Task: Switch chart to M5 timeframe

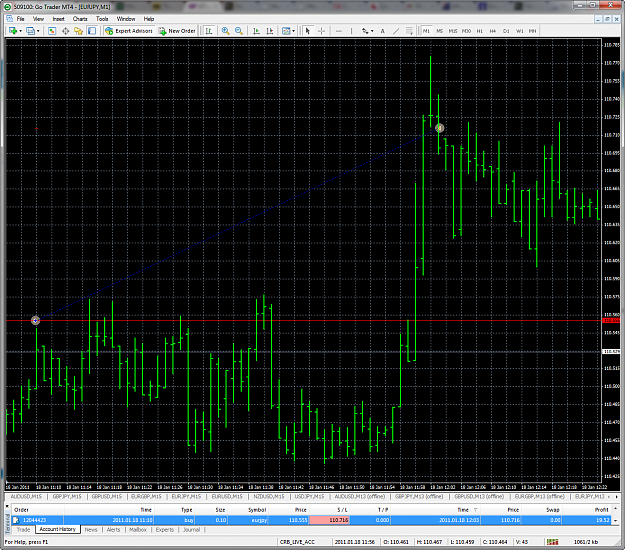Action: coord(440,31)
